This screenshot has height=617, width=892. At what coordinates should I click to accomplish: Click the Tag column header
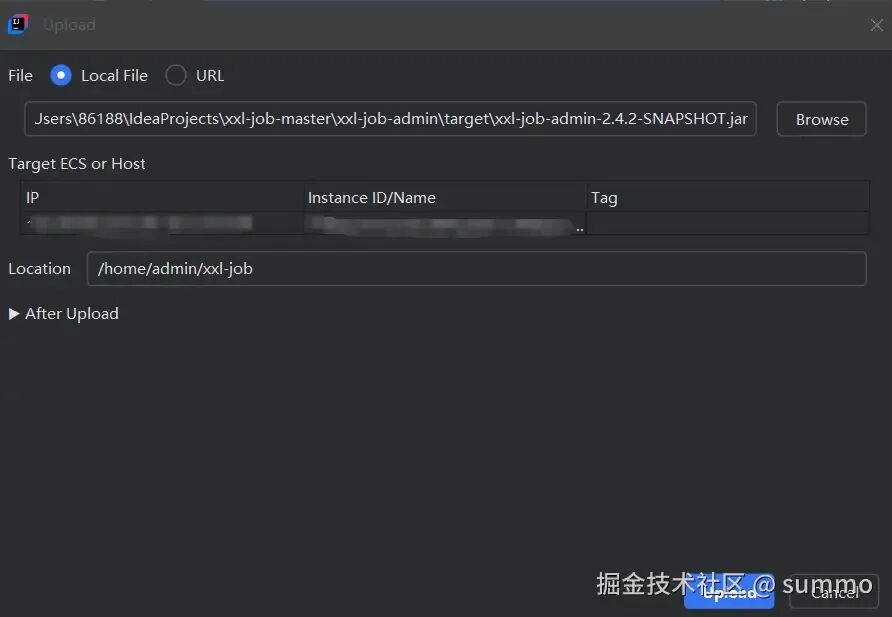coord(728,197)
